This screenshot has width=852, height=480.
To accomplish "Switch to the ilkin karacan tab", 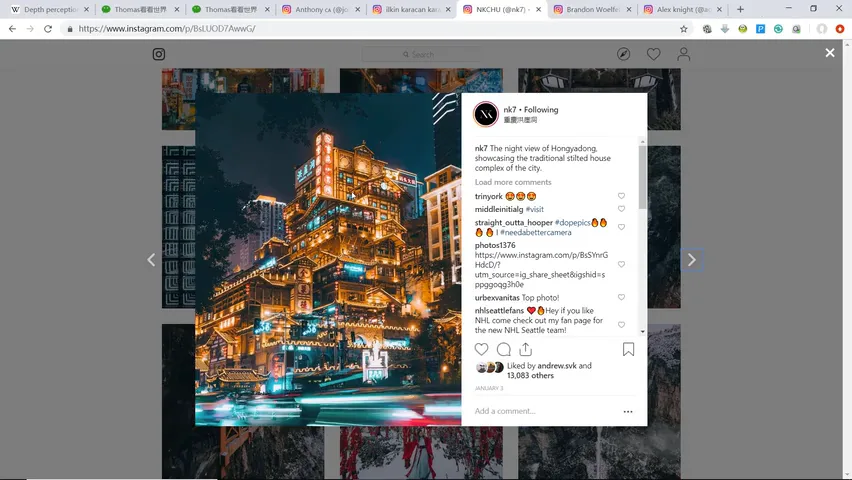I will point(411,9).
